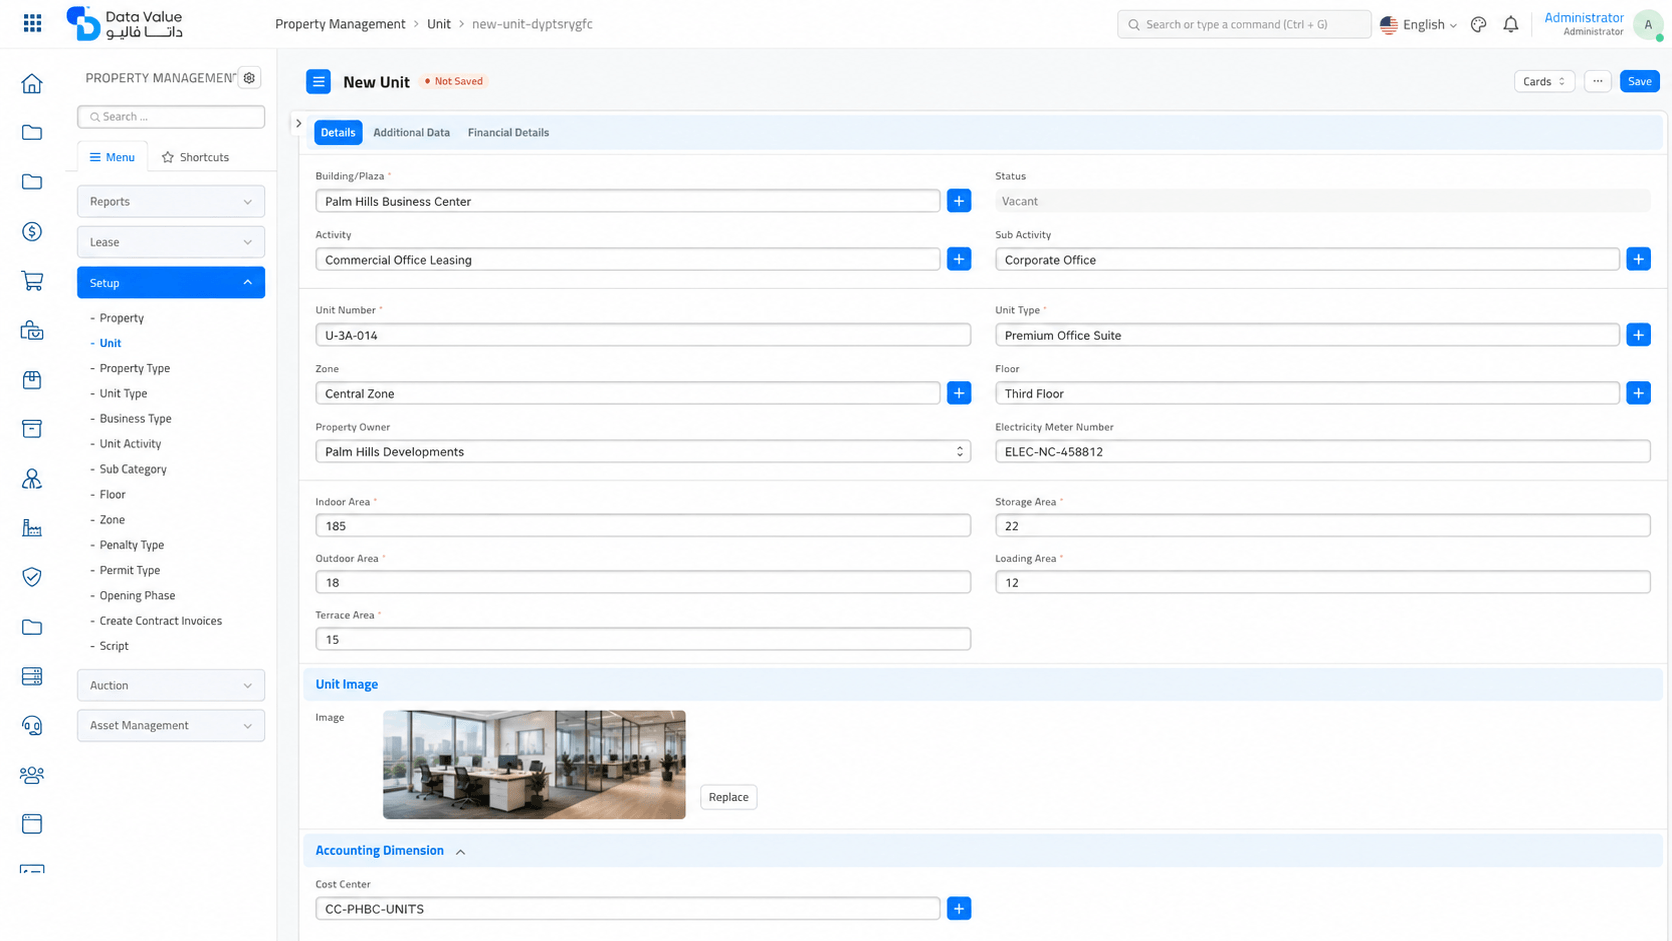The image size is (1672, 941).
Task: Open the shopping cart sidebar icon
Action: tap(32, 281)
